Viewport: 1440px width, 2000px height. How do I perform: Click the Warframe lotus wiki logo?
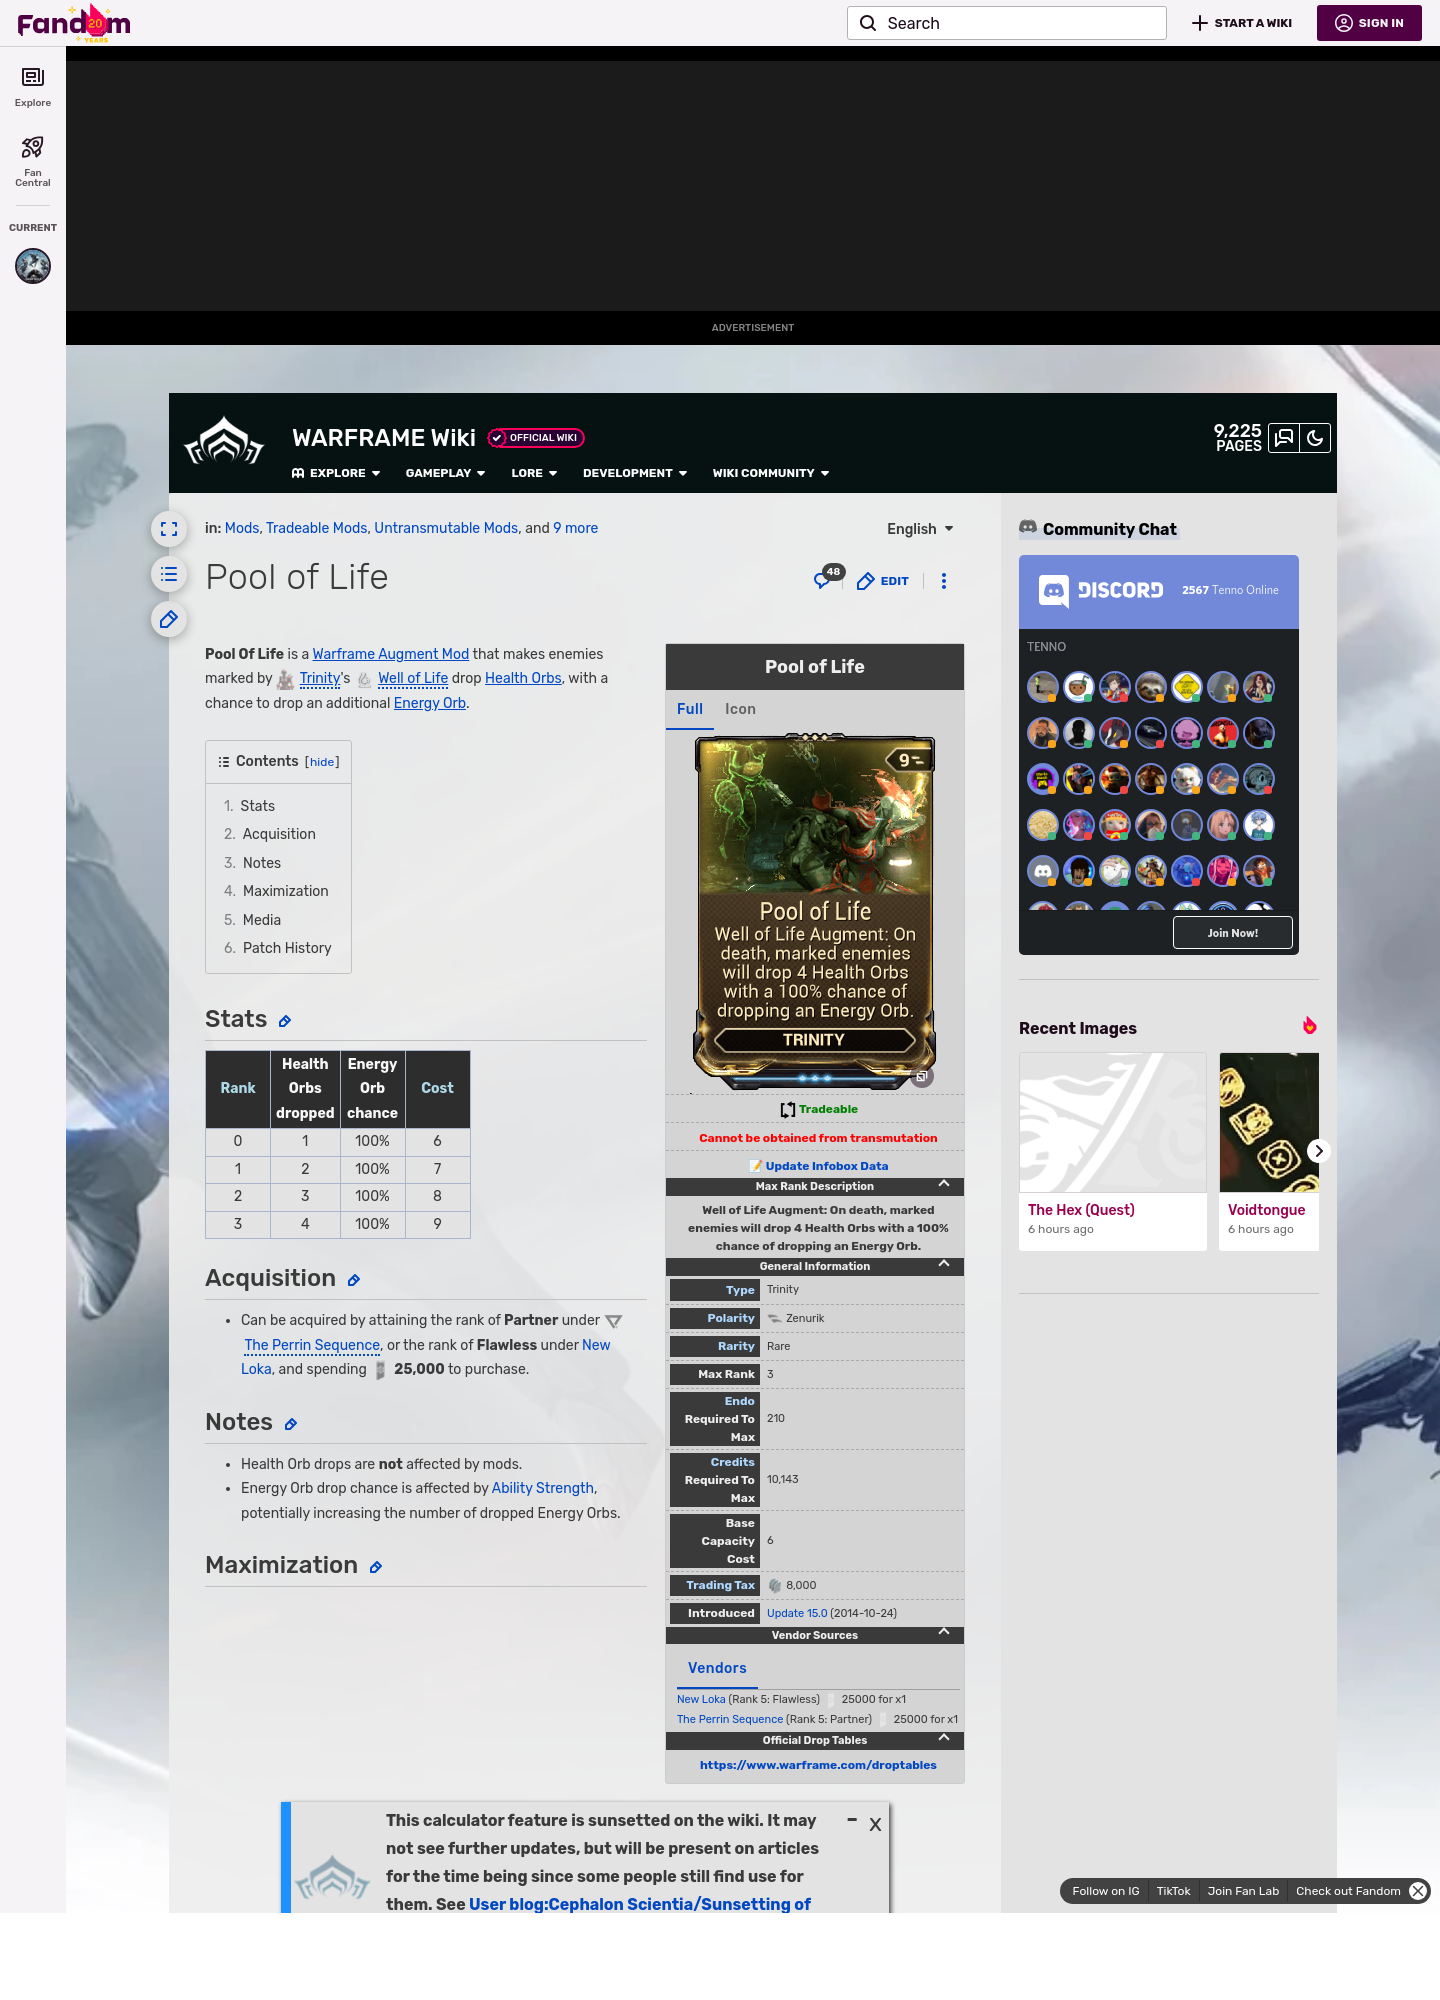[224, 441]
